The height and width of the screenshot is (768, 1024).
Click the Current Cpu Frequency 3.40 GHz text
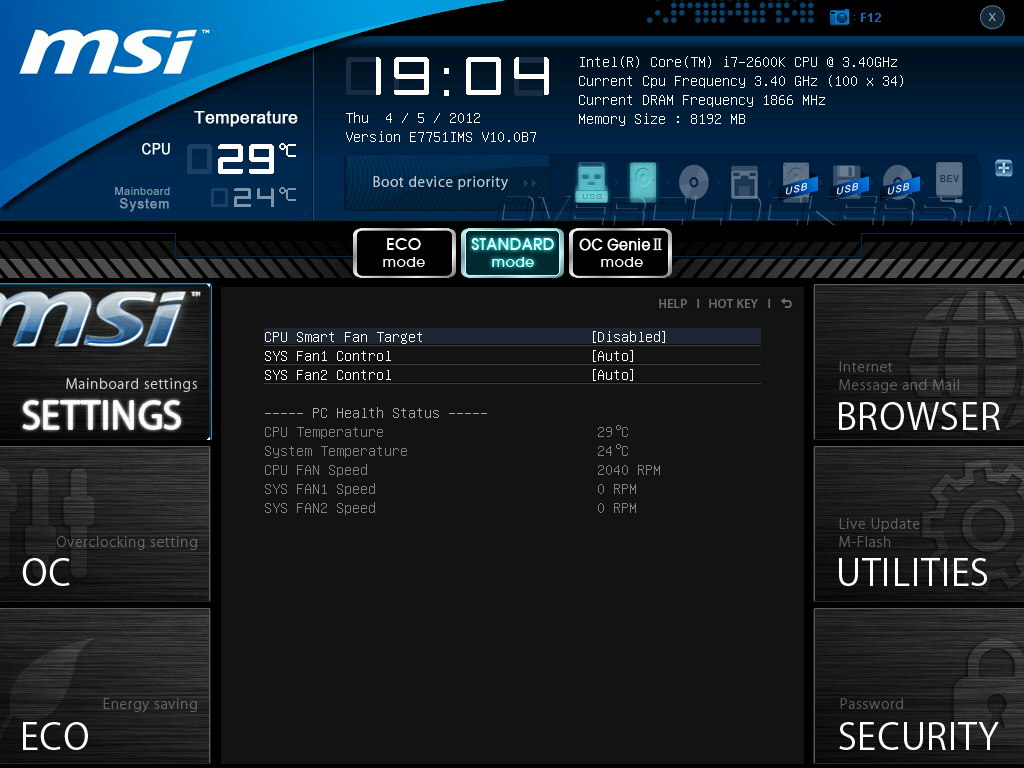(741, 81)
